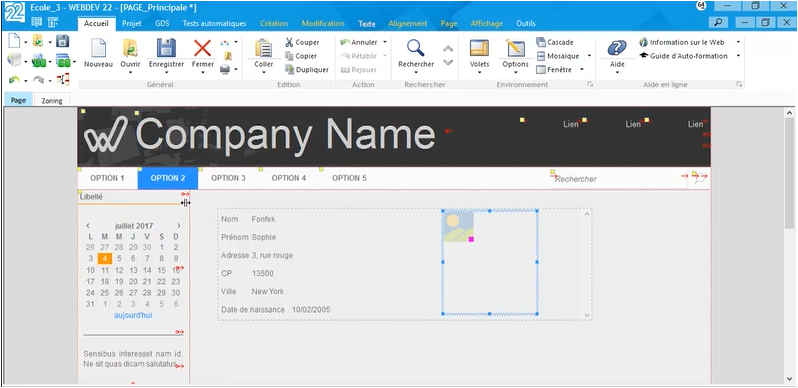Click the Couper scissors icon
798x388 pixels.
pos(289,42)
